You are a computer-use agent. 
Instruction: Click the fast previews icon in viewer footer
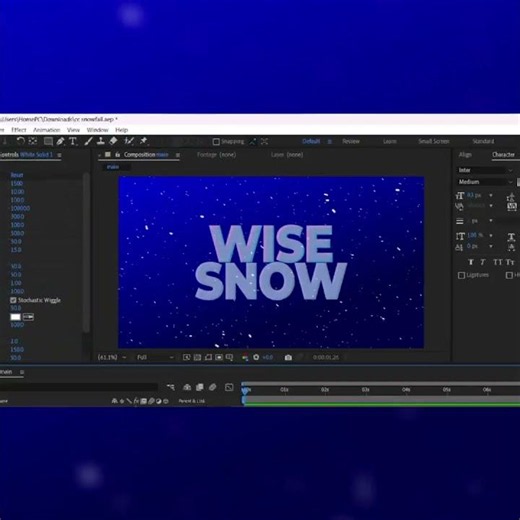[x=187, y=357]
